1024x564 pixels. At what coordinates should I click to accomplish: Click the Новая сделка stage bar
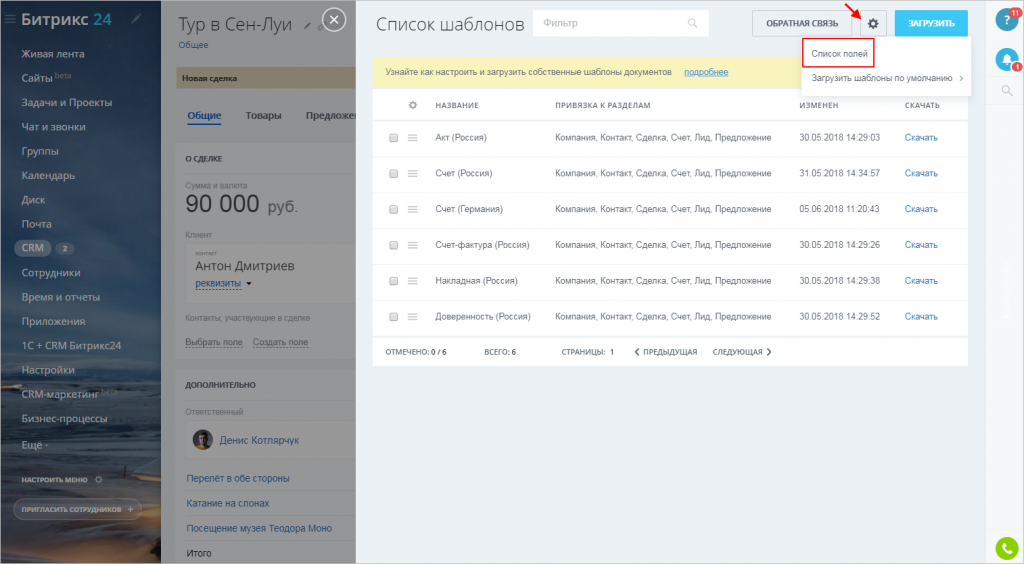266,78
